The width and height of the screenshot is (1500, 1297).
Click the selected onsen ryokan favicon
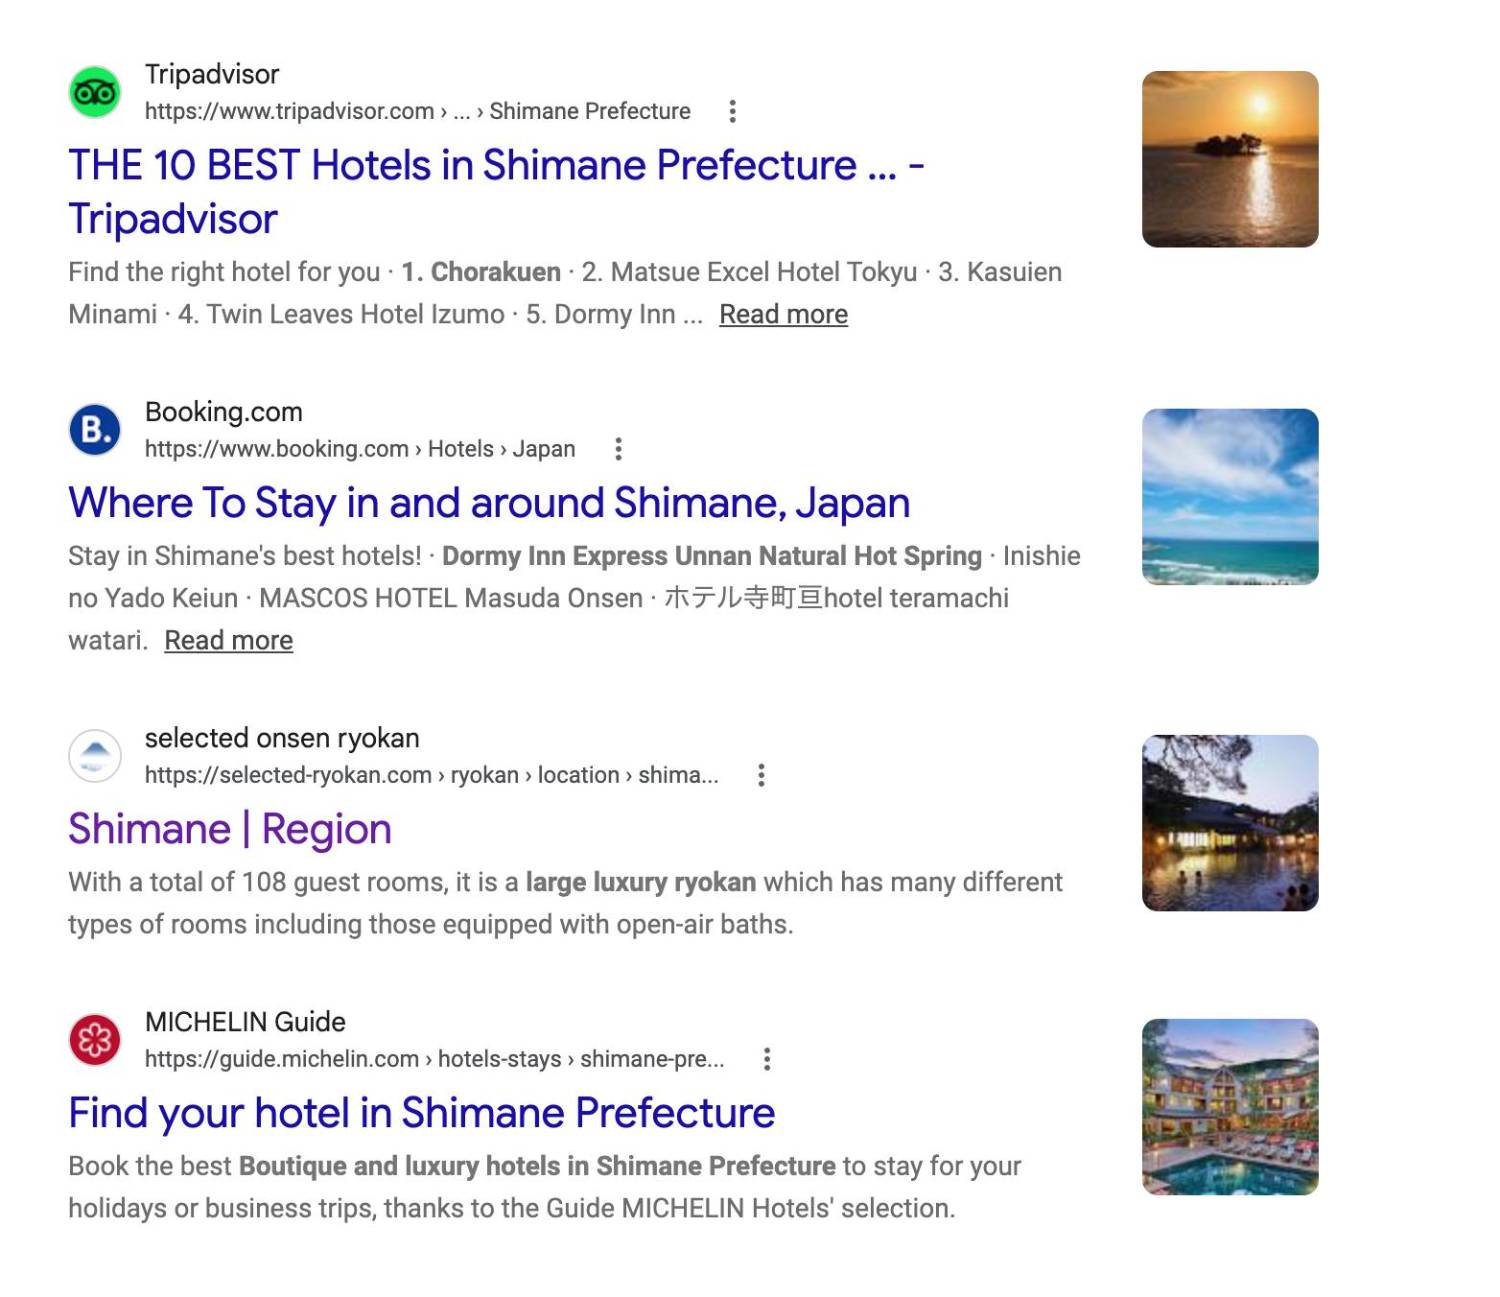[95, 756]
